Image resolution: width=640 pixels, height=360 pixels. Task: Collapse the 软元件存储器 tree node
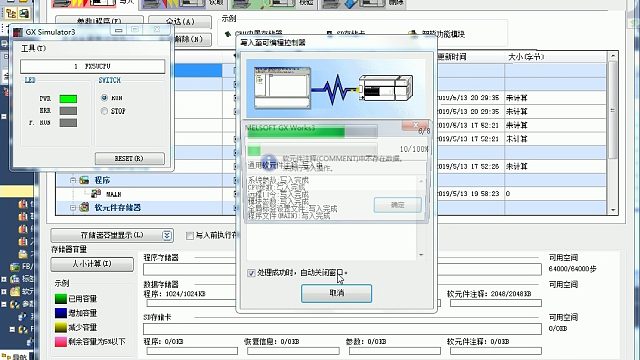point(73,207)
